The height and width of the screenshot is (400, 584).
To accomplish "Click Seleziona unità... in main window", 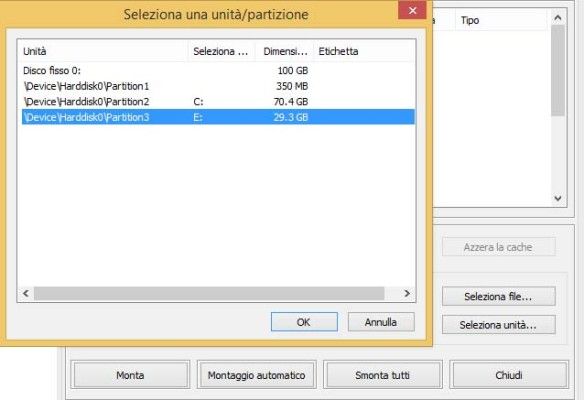I will tap(499, 325).
